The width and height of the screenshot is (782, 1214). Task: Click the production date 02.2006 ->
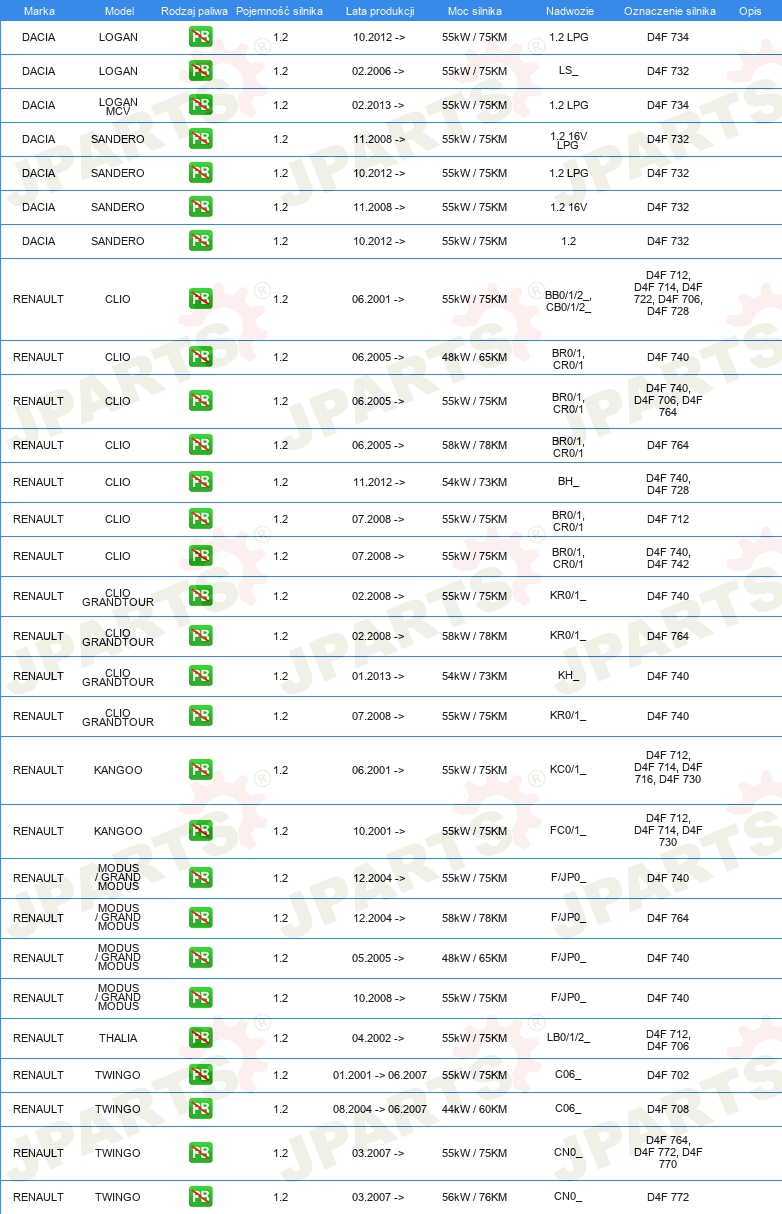(x=378, y=71)
